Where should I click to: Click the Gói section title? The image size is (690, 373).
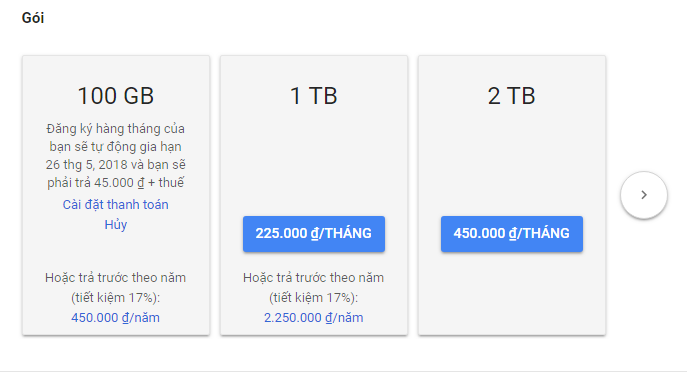pyautogui.click(x=33, y=18)
